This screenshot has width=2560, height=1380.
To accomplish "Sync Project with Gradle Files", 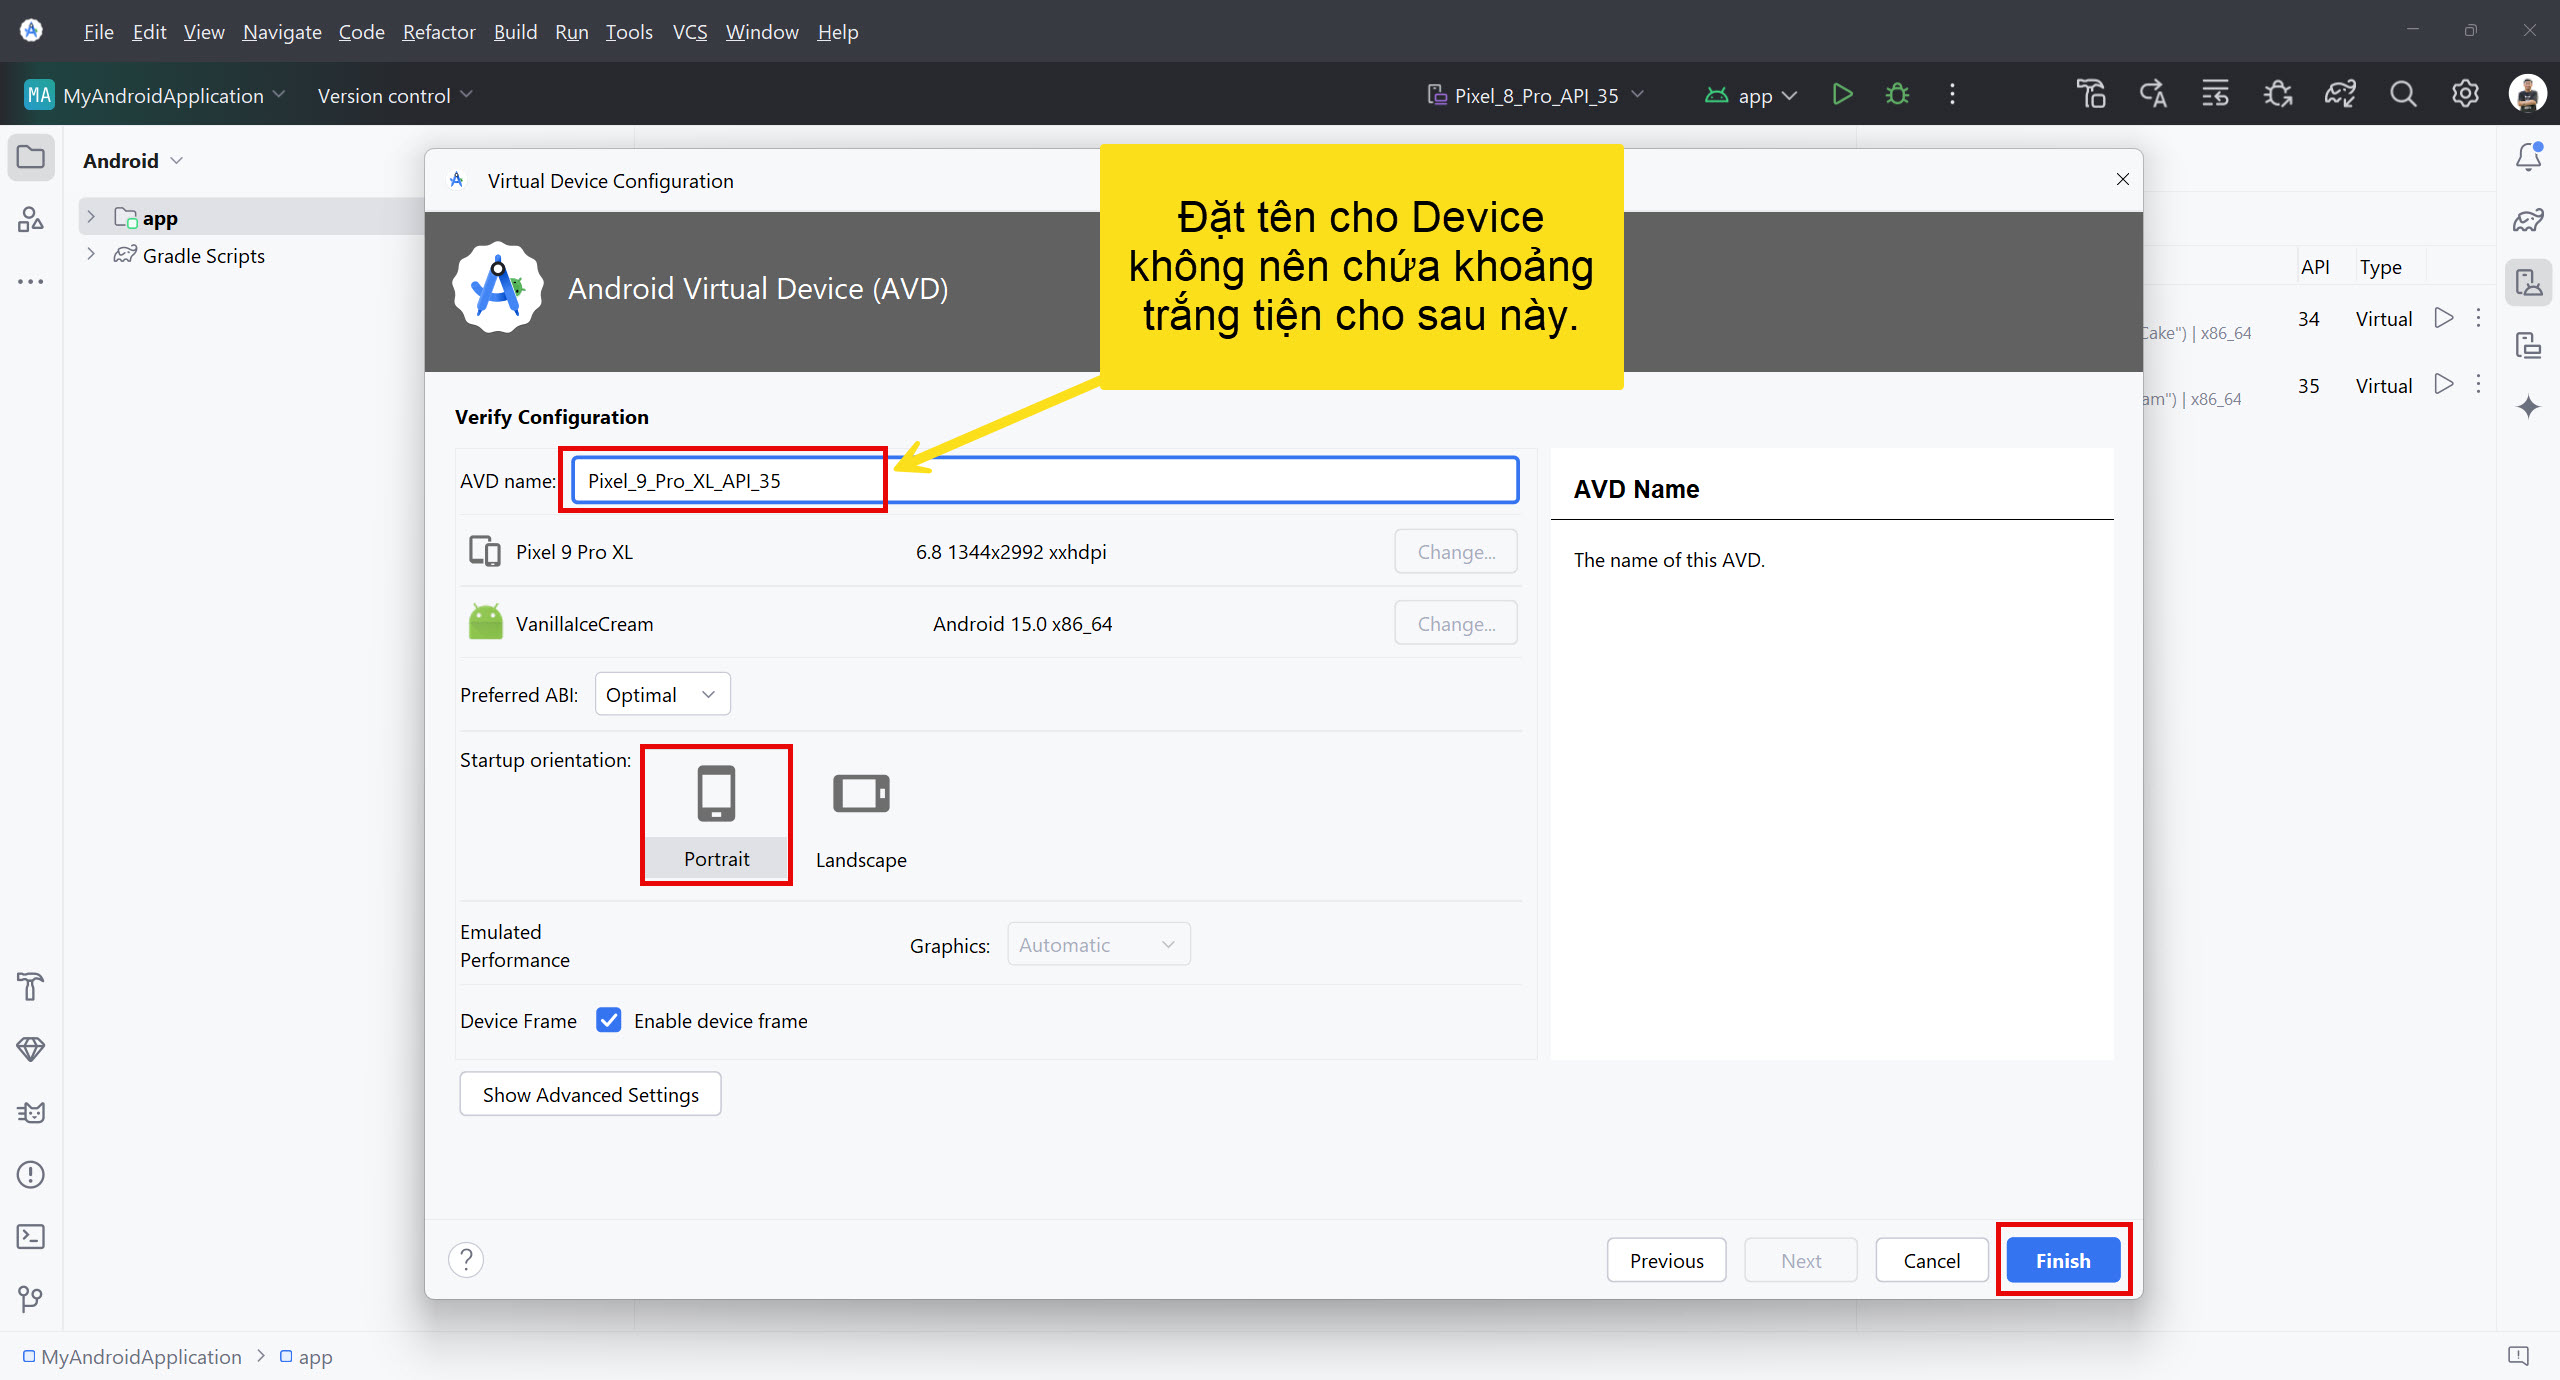I will click(2340, 95).
